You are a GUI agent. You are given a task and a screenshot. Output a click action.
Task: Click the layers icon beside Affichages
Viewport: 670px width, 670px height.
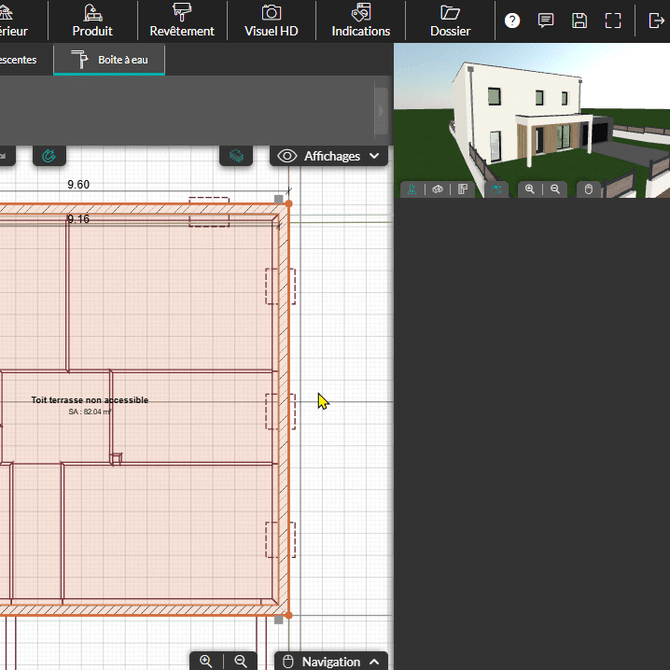coord(236,156)
